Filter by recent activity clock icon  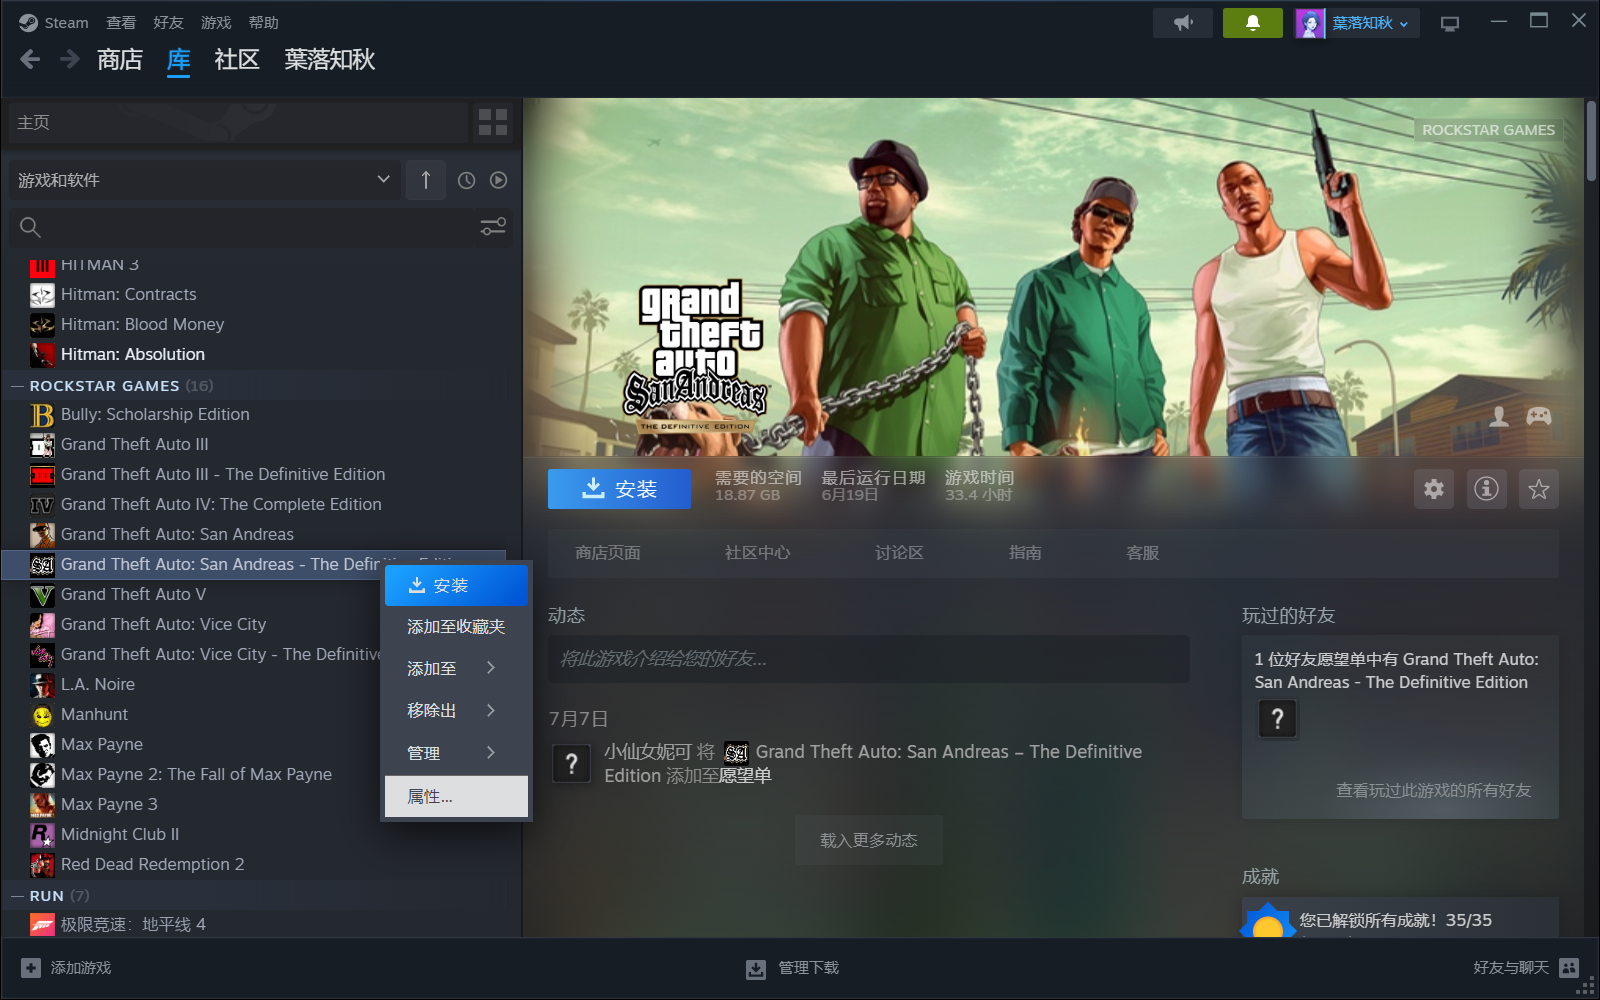[466, 180]
